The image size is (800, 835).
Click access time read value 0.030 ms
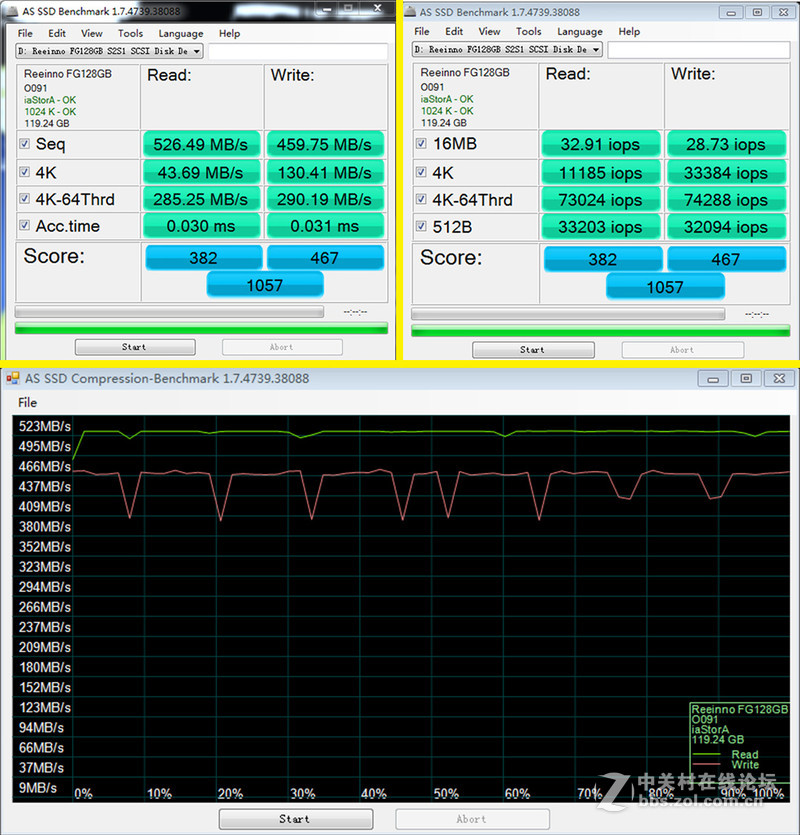tap(201, 226)
